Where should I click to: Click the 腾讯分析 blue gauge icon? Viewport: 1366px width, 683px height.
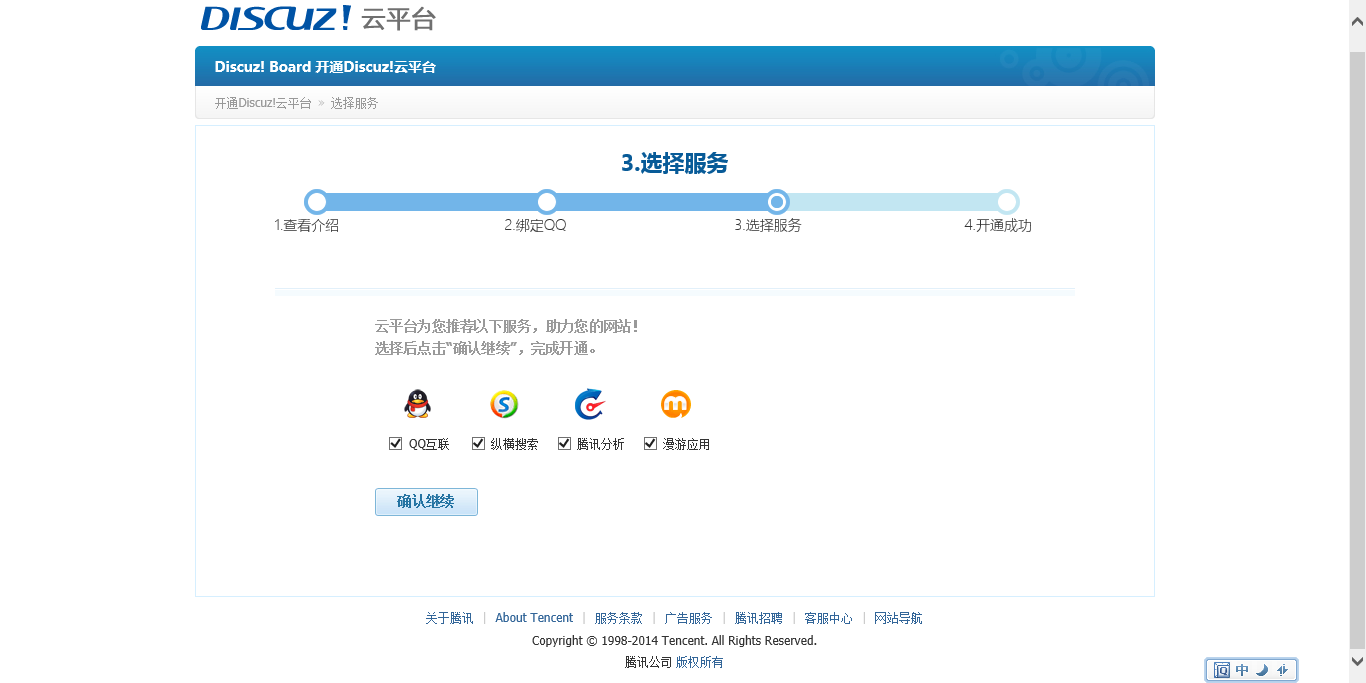(590, 404)
